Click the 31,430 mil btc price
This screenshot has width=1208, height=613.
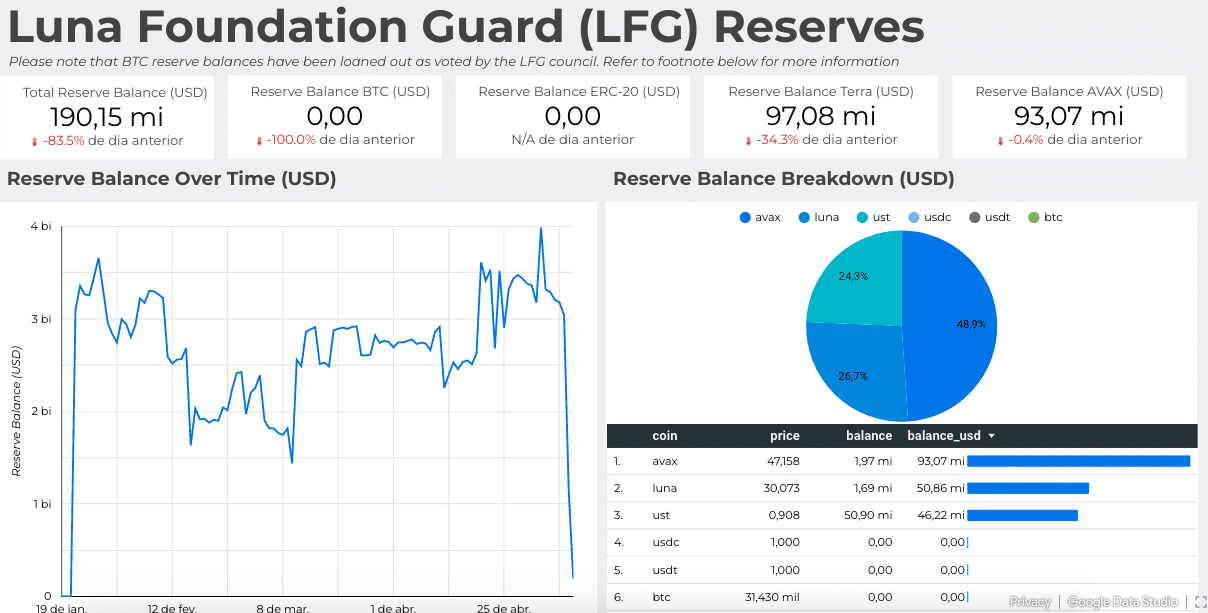(x=771, y=597)
